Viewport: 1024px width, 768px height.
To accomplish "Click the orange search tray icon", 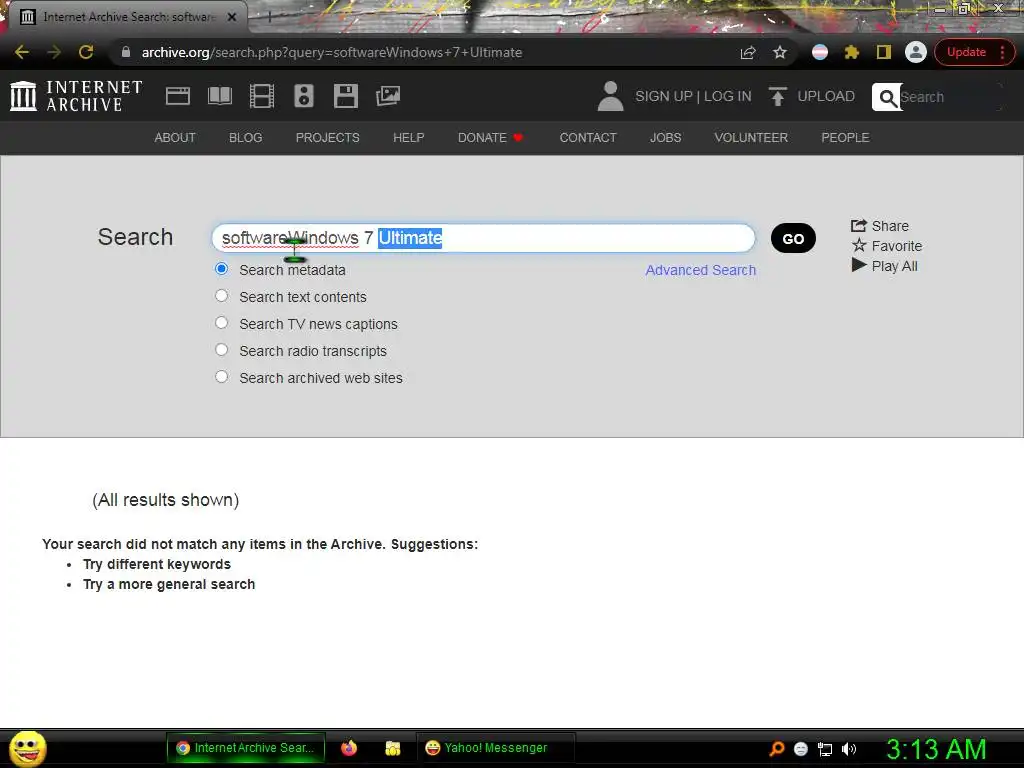I will click(776, 749).
